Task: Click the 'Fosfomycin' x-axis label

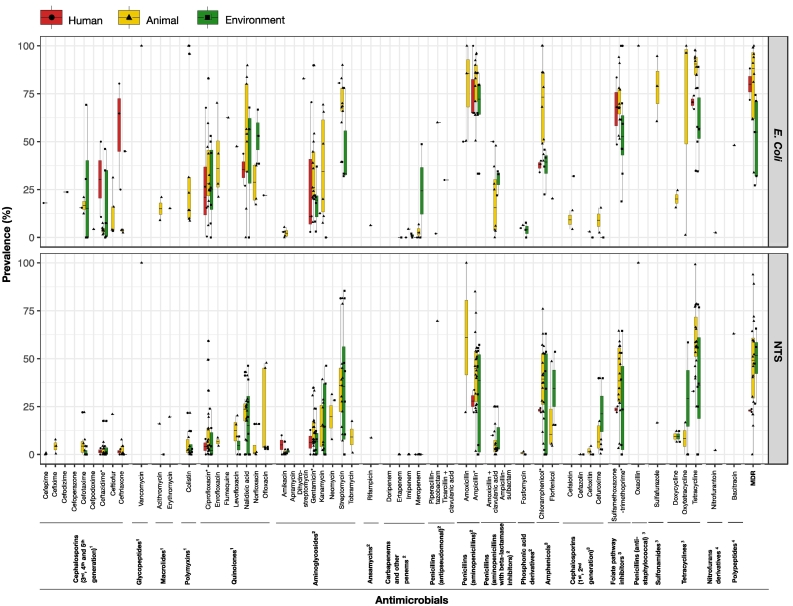Action: (x=523, y=487)
